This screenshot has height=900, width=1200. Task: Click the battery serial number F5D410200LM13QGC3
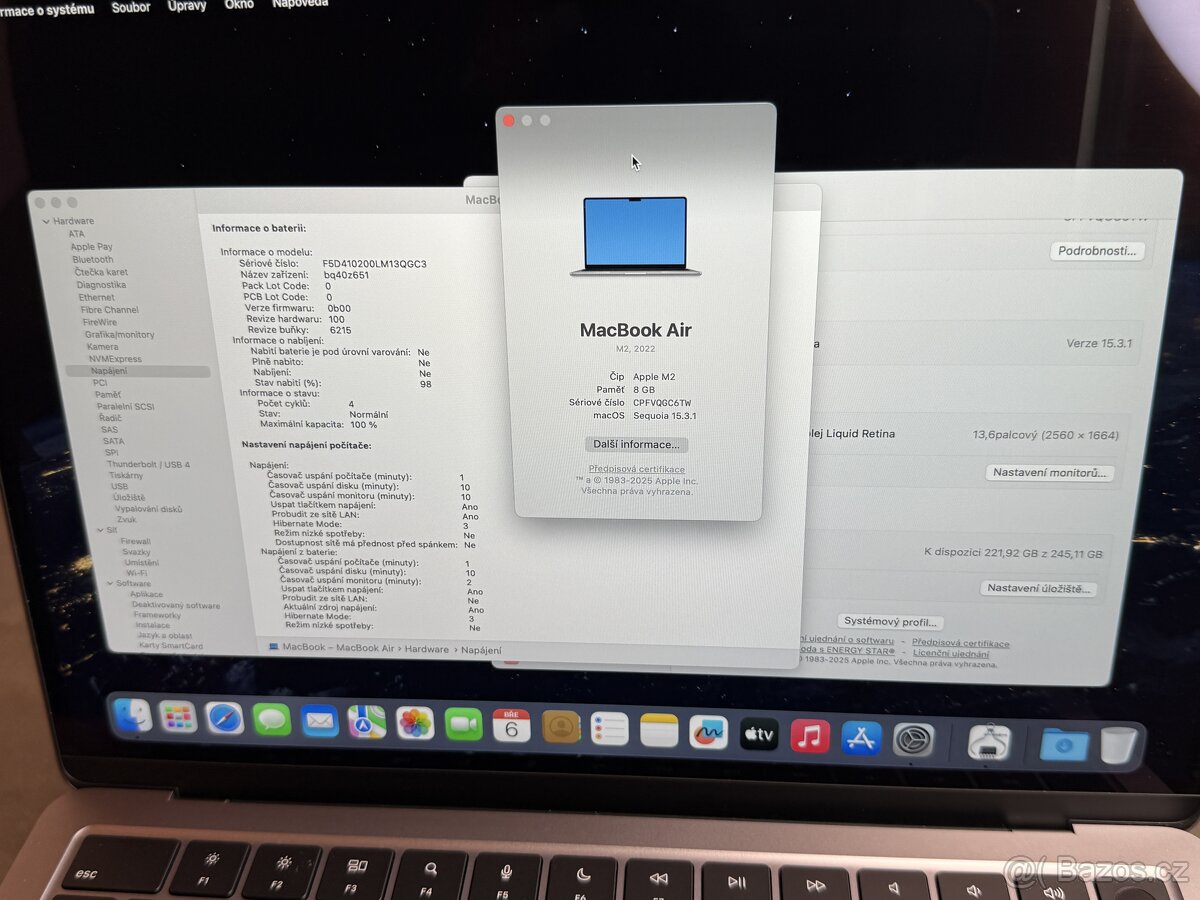click(374, 264)
